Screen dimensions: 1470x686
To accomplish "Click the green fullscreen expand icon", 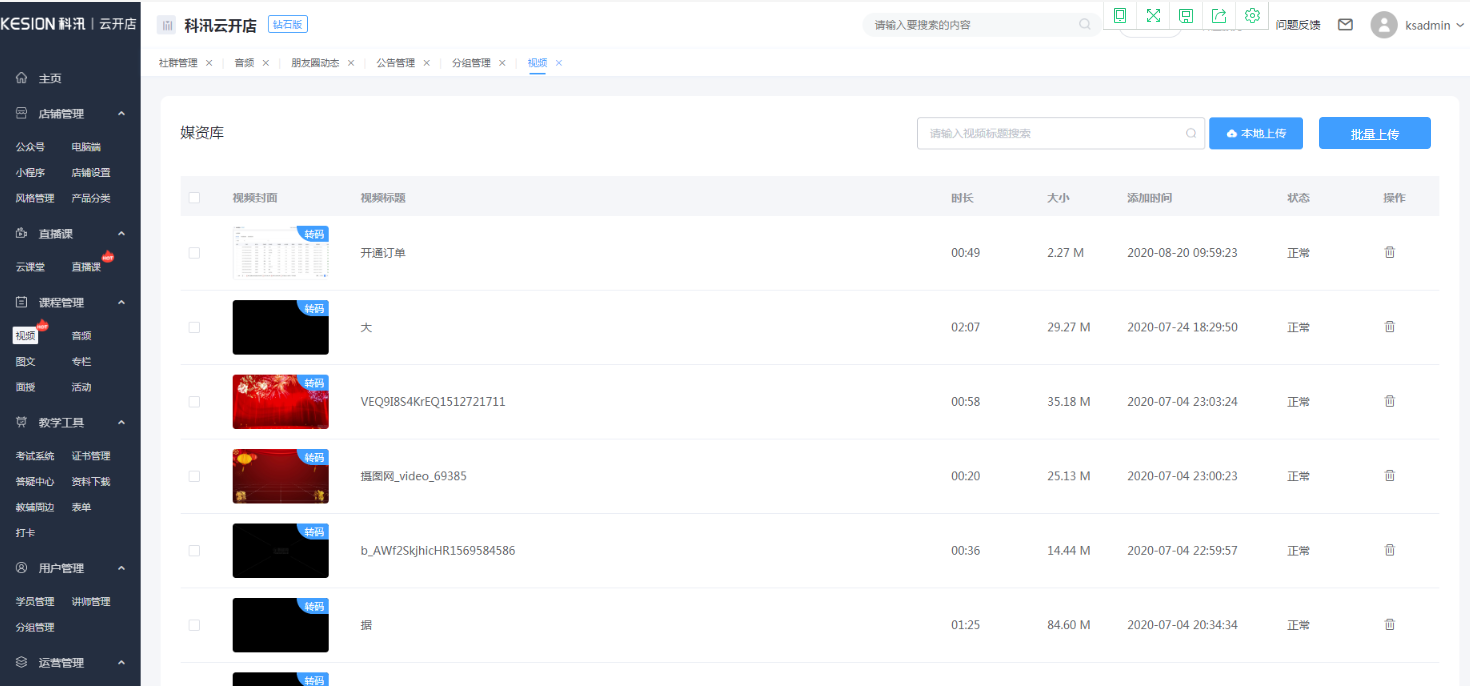I will coord(1153,15).
